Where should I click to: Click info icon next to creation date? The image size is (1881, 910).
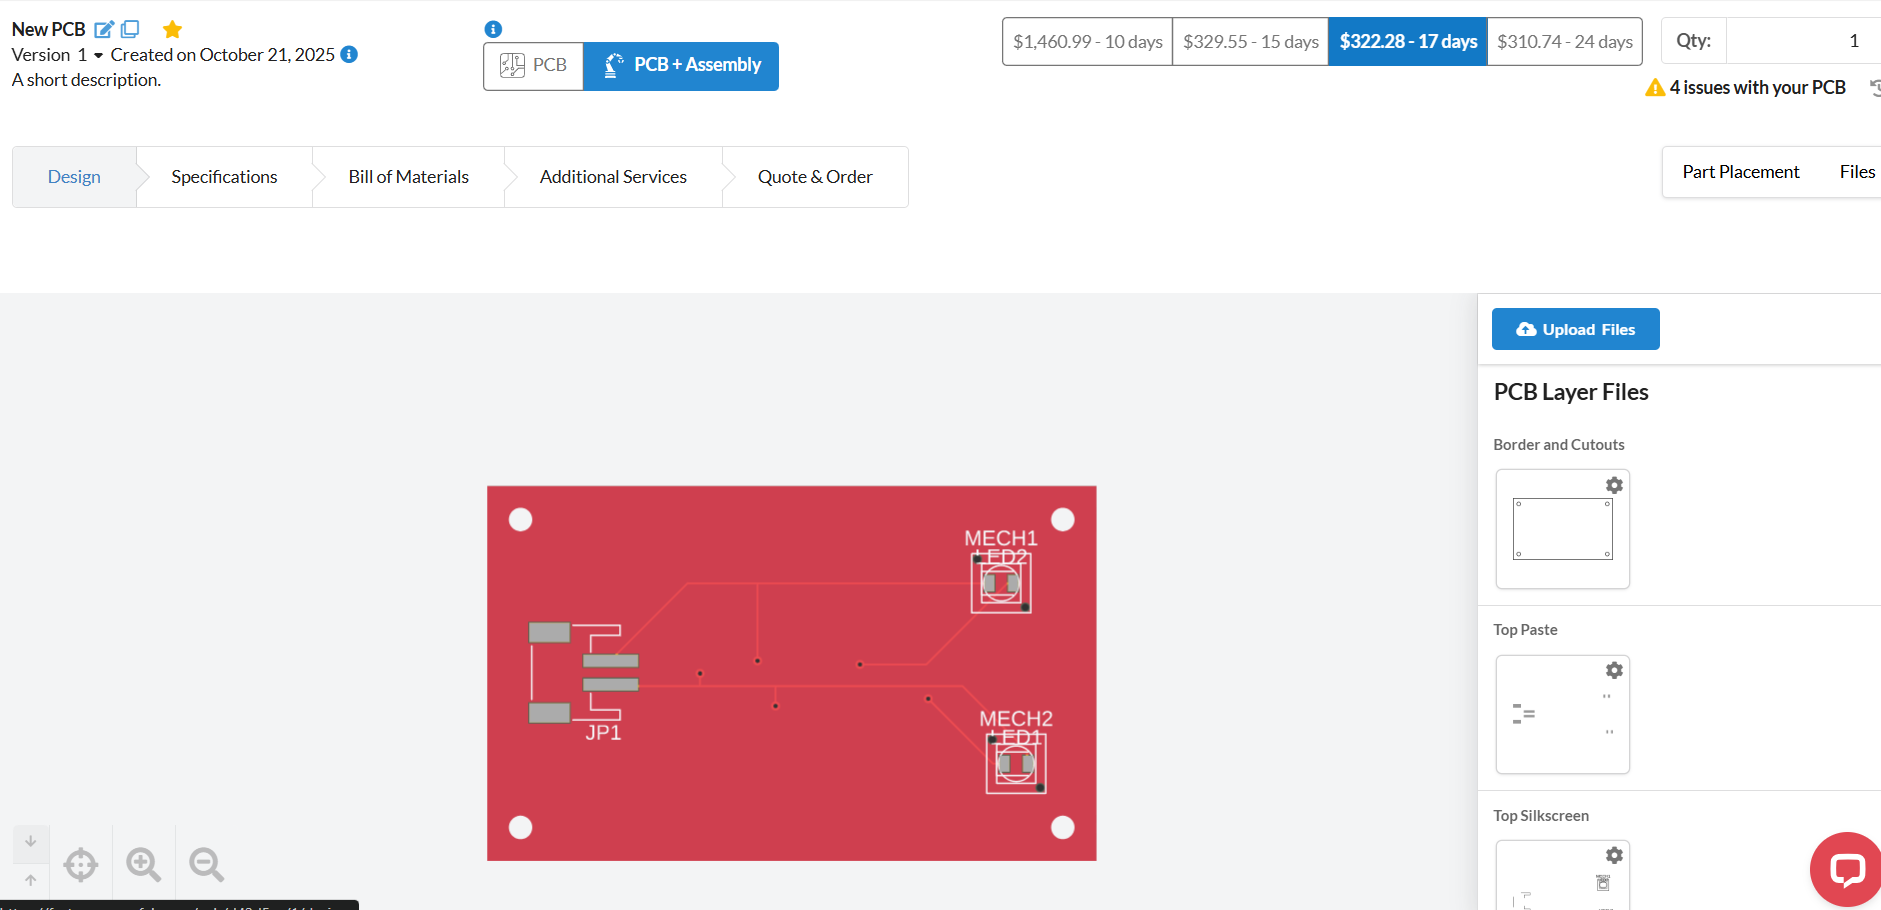click(x=349, y=54)
